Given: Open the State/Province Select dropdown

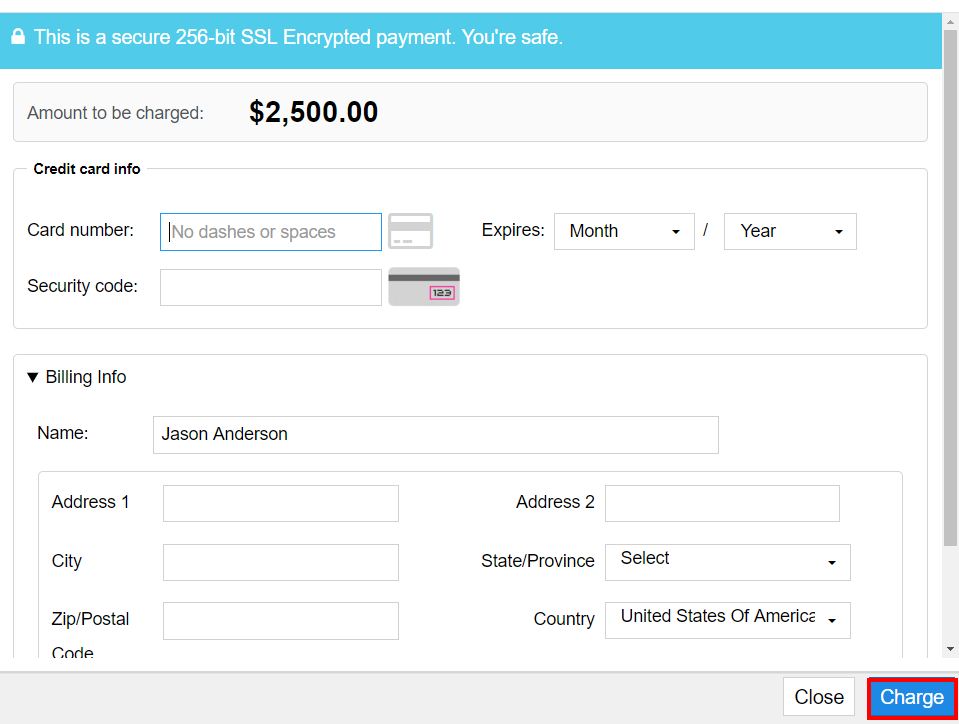Looking at the screenshot, I should point(728,562).
